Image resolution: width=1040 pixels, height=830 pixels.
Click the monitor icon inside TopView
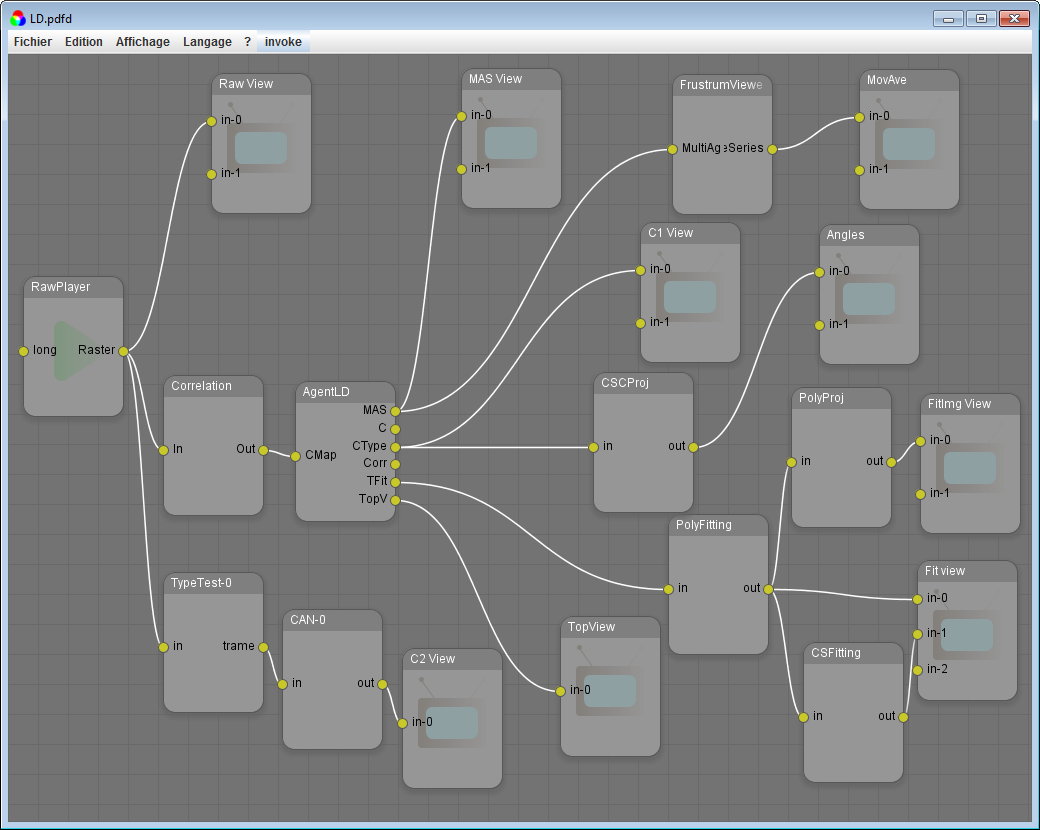tap(609, 689)
